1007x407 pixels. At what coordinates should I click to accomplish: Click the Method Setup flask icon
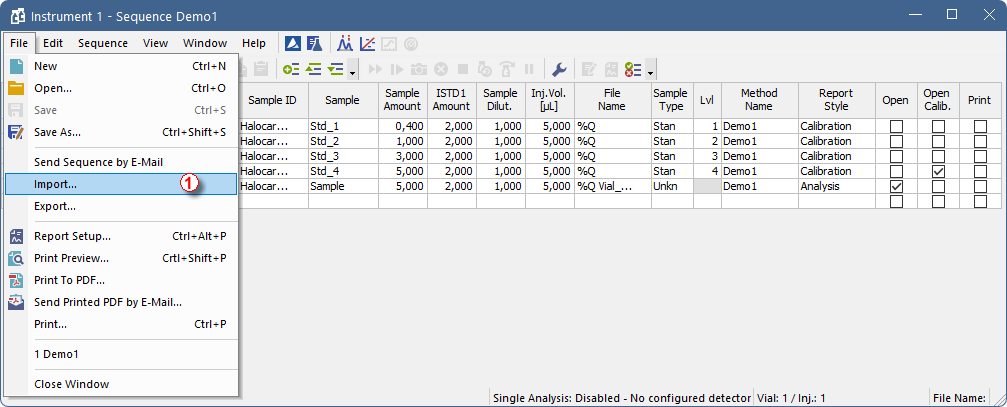(313, 43)
